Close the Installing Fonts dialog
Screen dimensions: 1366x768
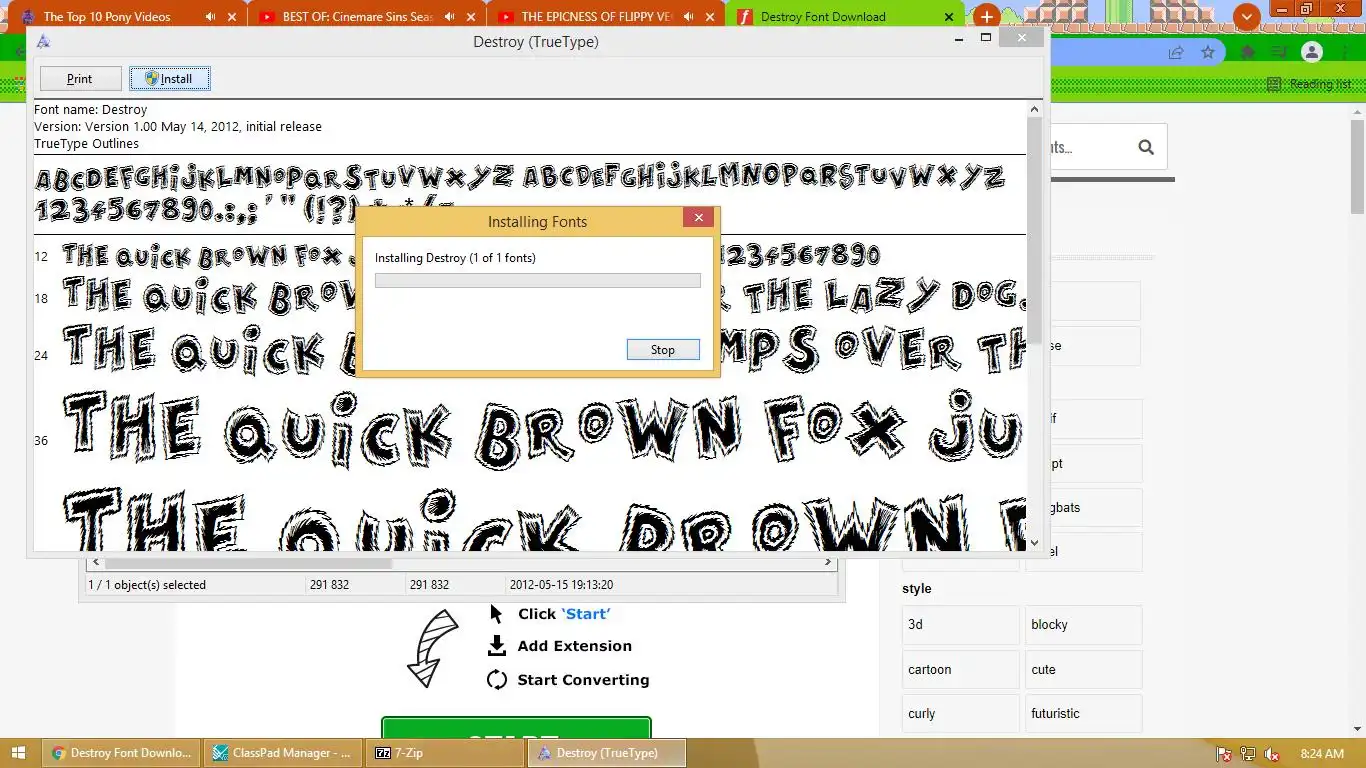699,218
